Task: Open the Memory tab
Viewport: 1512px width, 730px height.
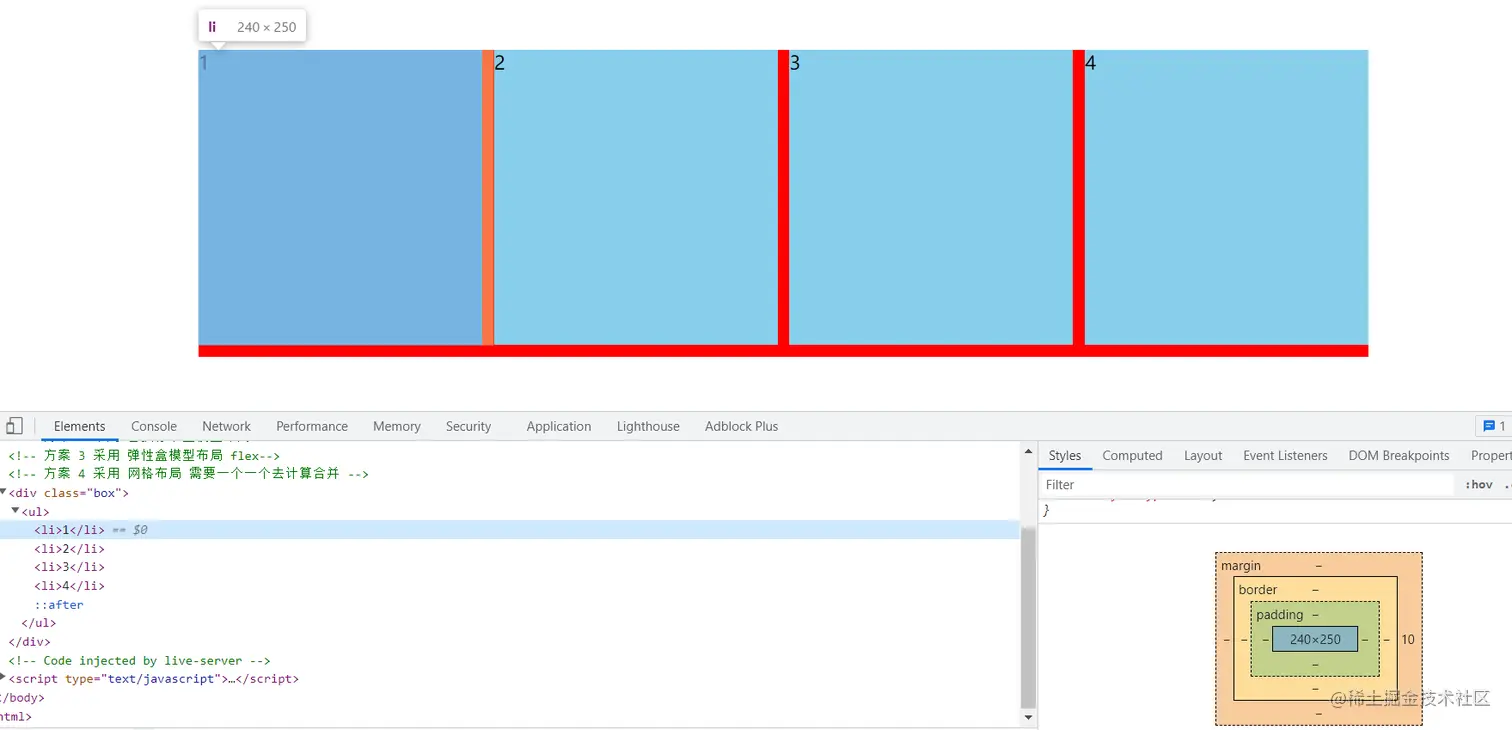Action: (x=397, y=426)
